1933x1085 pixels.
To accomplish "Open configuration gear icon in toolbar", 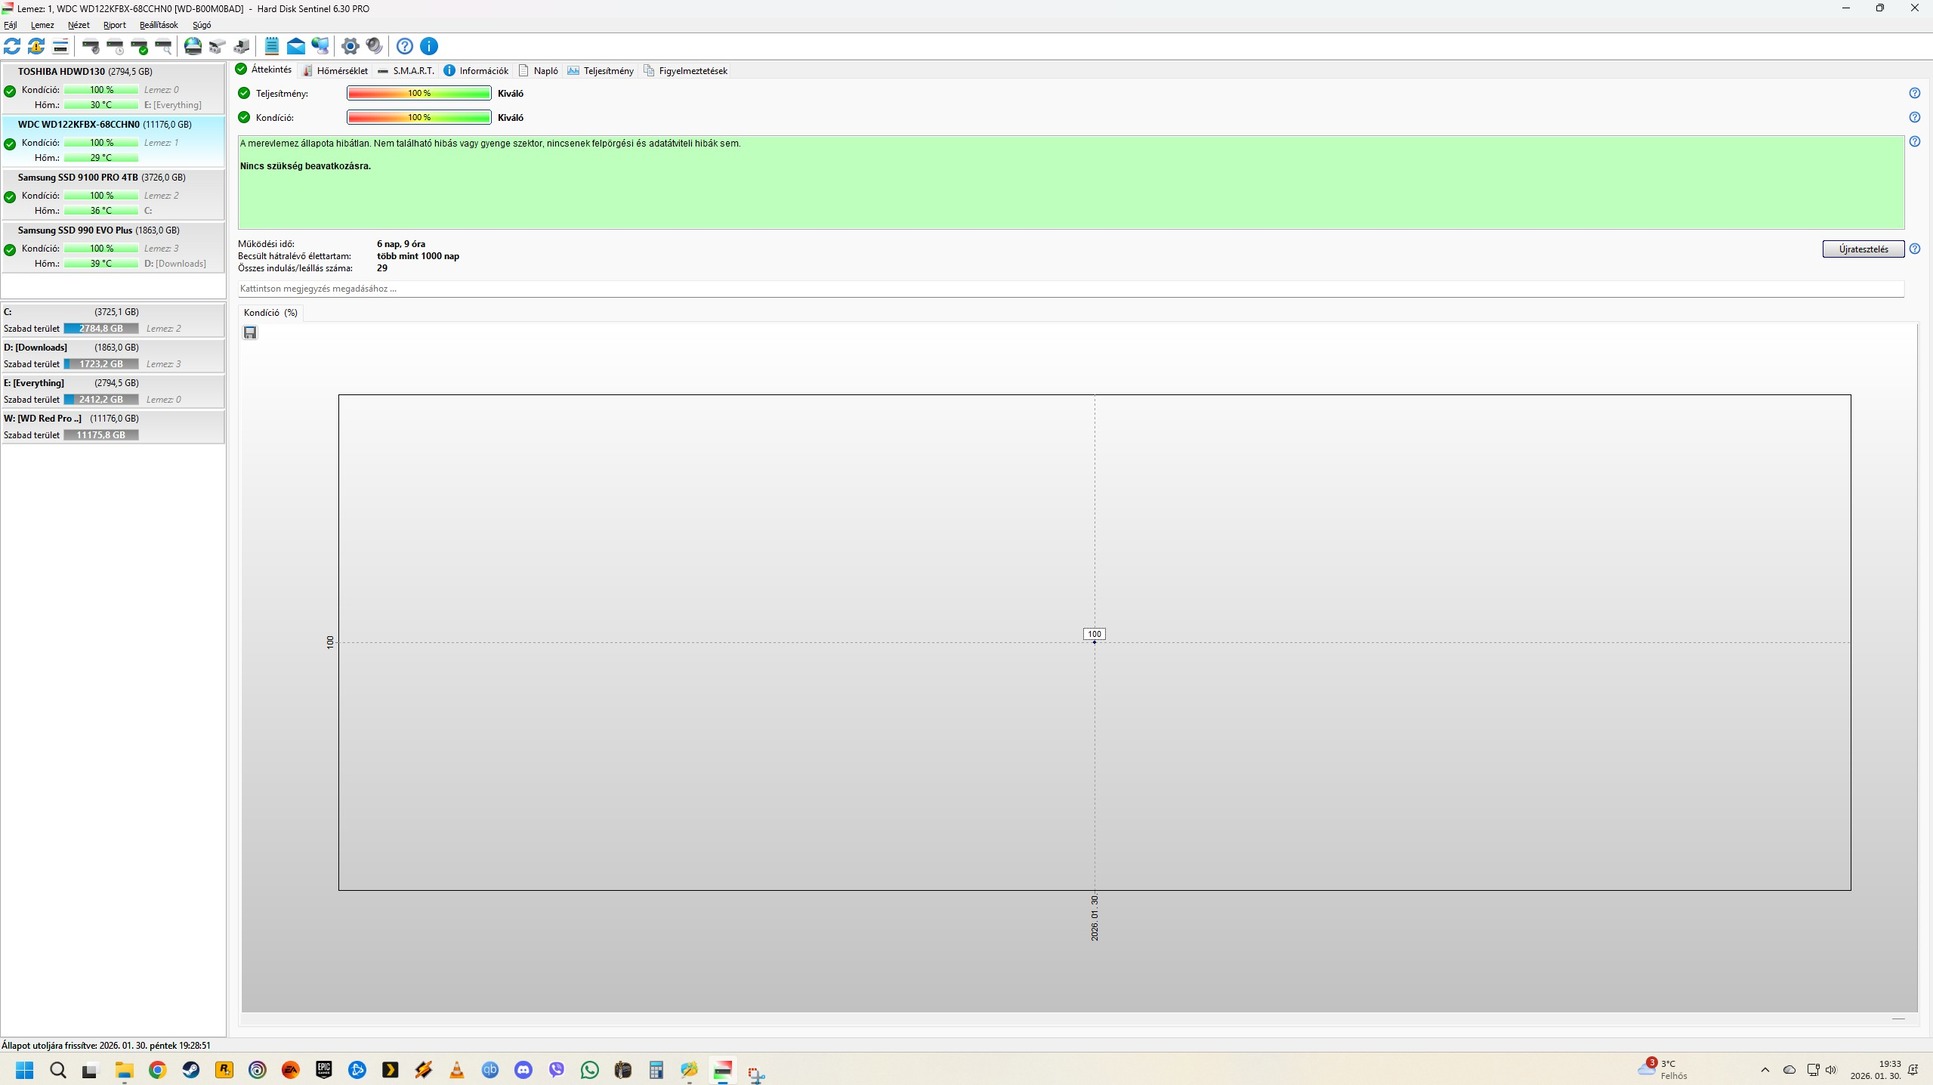I will pyautogui.click(x=350, y=46).
